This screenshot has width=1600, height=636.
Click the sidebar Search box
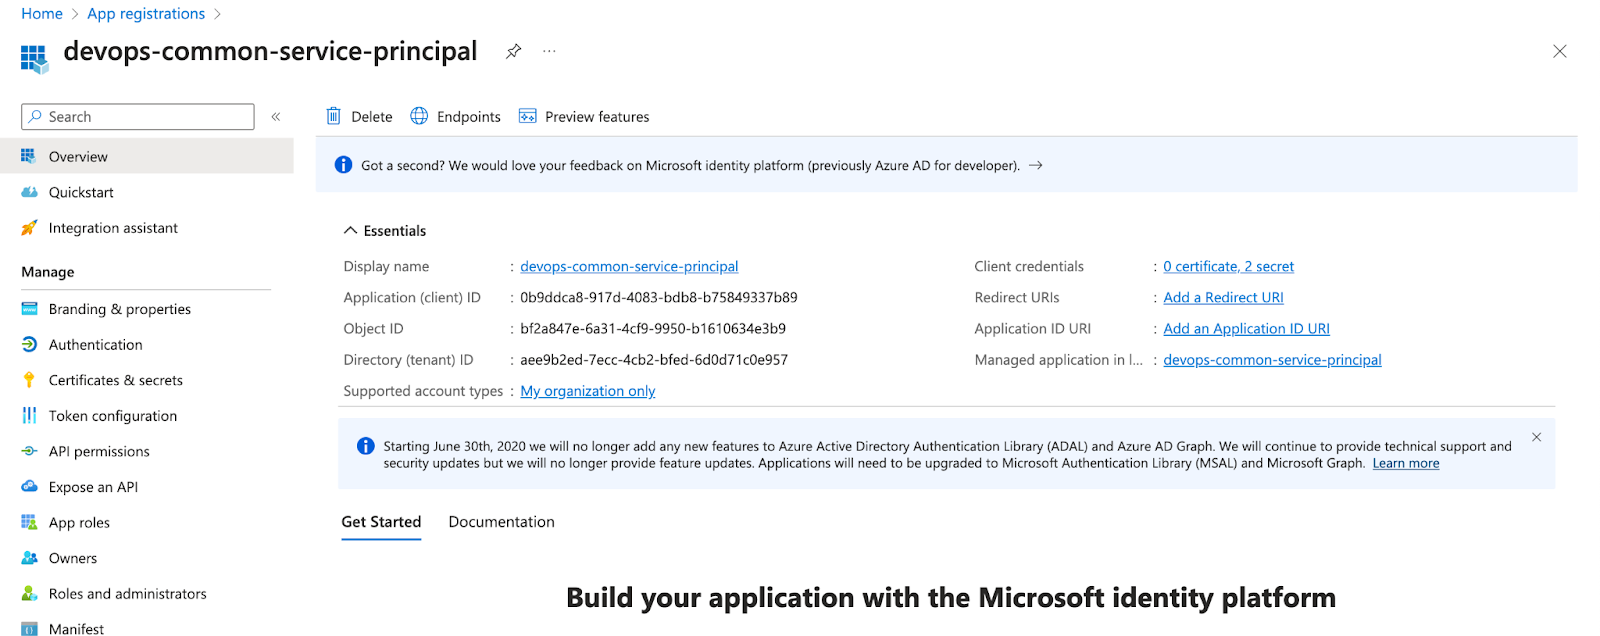pyautogui.click(x=138, y=117)
